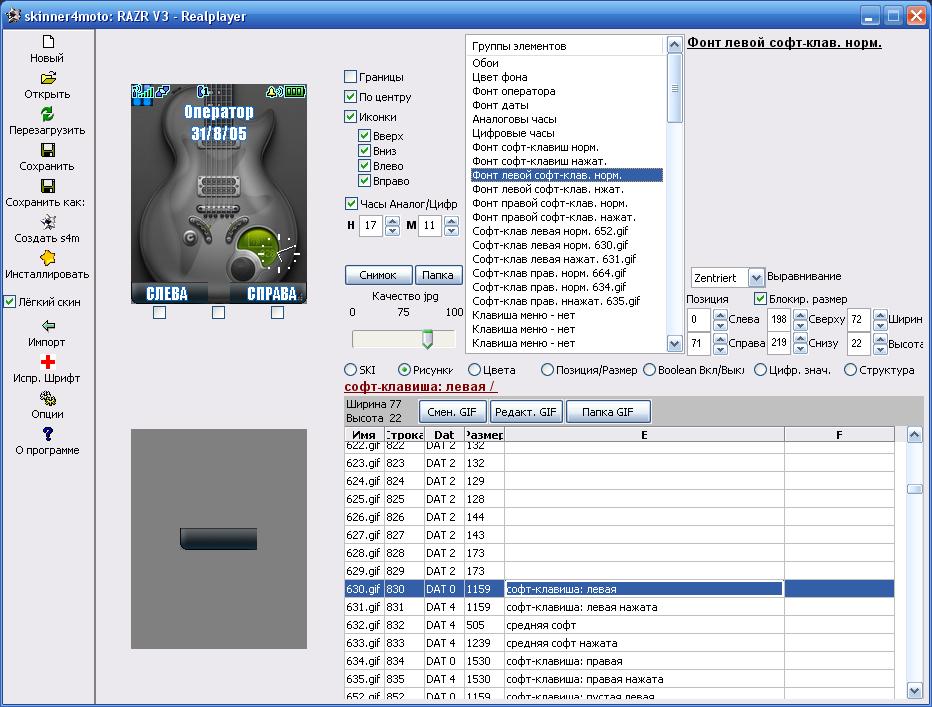Click the skinner4moto title bar app icon
Viewport: 932px width, 707px height.
(x=12, y=15)
